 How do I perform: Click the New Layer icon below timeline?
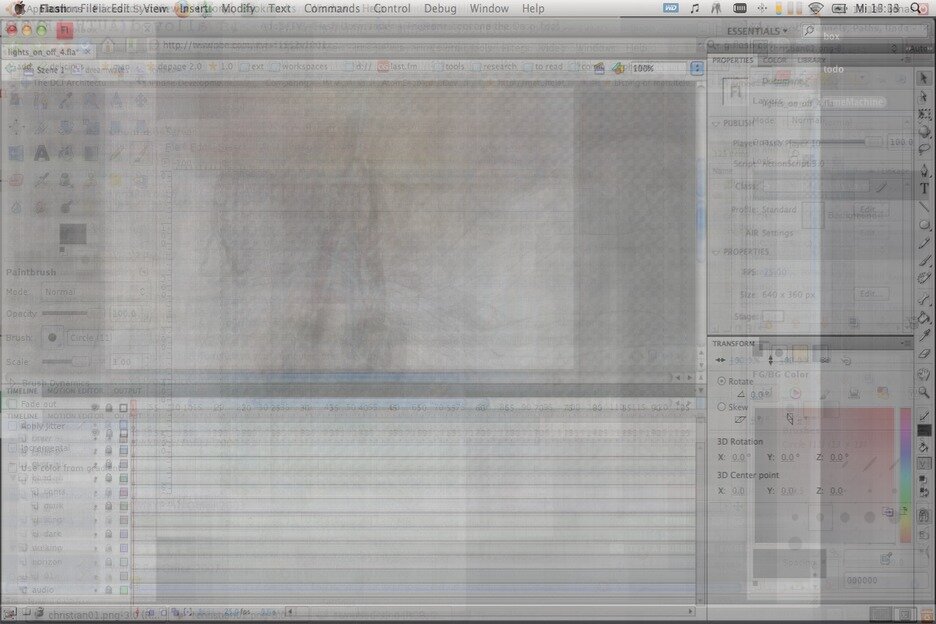click(x=10, y=613)
